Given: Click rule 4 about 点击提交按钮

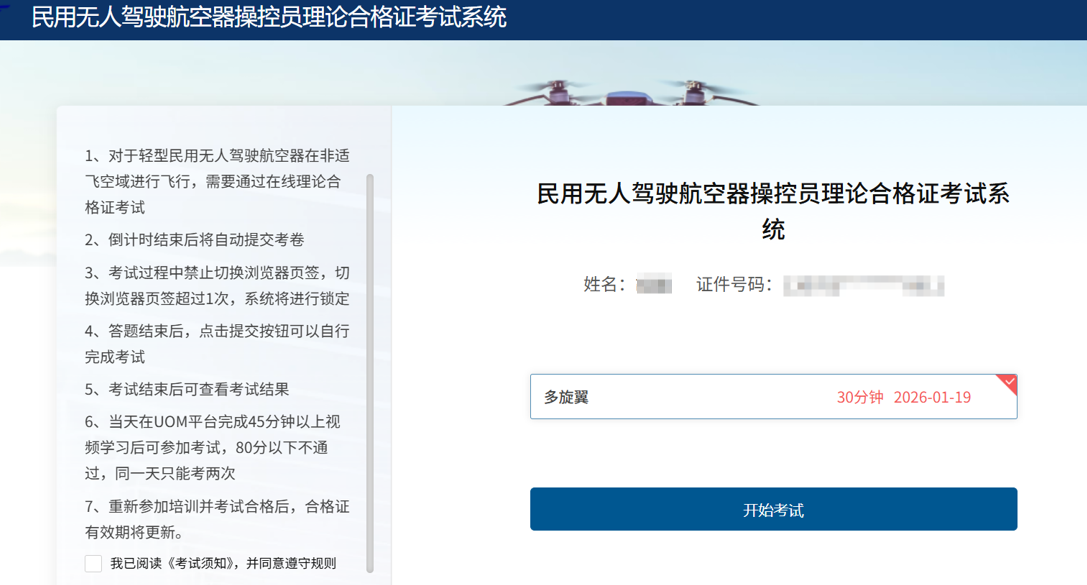Looking at the screenshot, I should pyautogui.click(x=217, y=344).
